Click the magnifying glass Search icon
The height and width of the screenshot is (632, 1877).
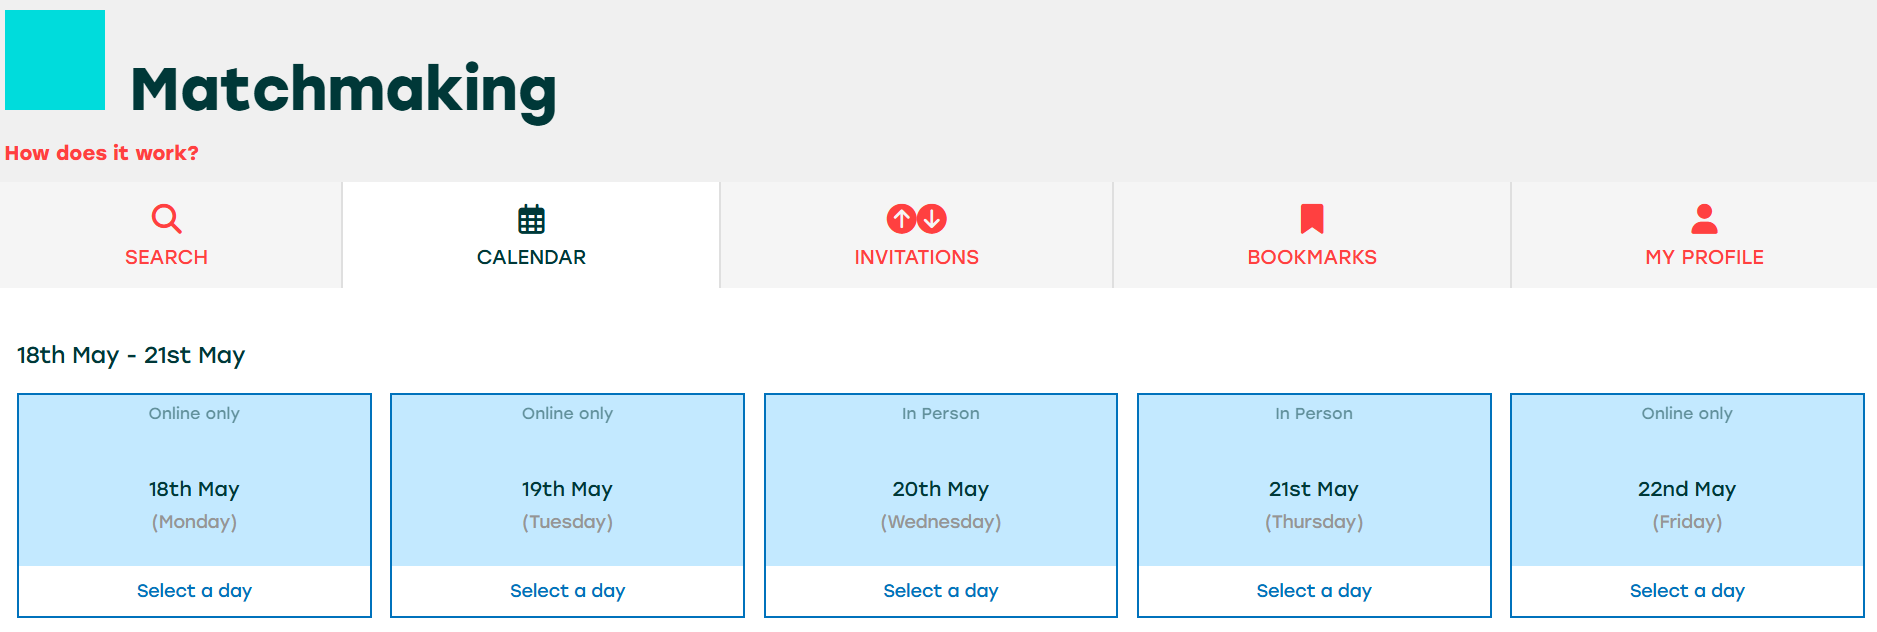166,218
